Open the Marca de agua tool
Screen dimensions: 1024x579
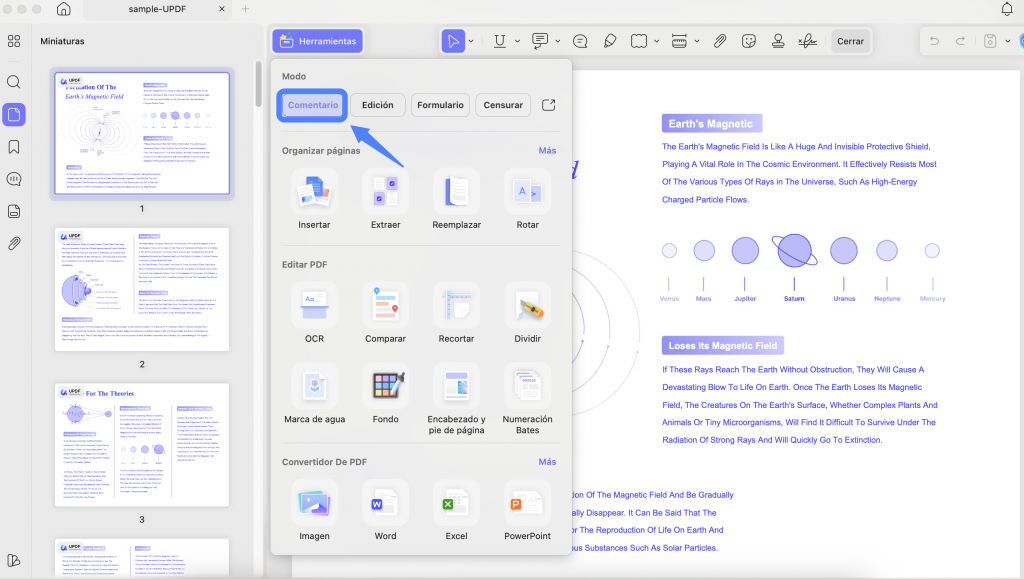click(x=314, y=386)
